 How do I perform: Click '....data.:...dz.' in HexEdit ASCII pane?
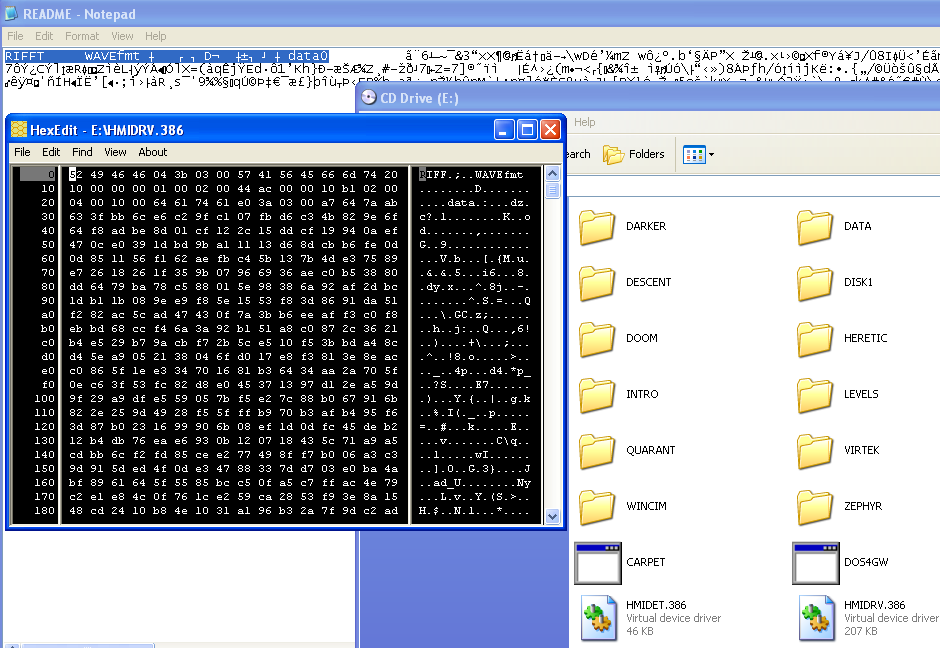[474, 203]
